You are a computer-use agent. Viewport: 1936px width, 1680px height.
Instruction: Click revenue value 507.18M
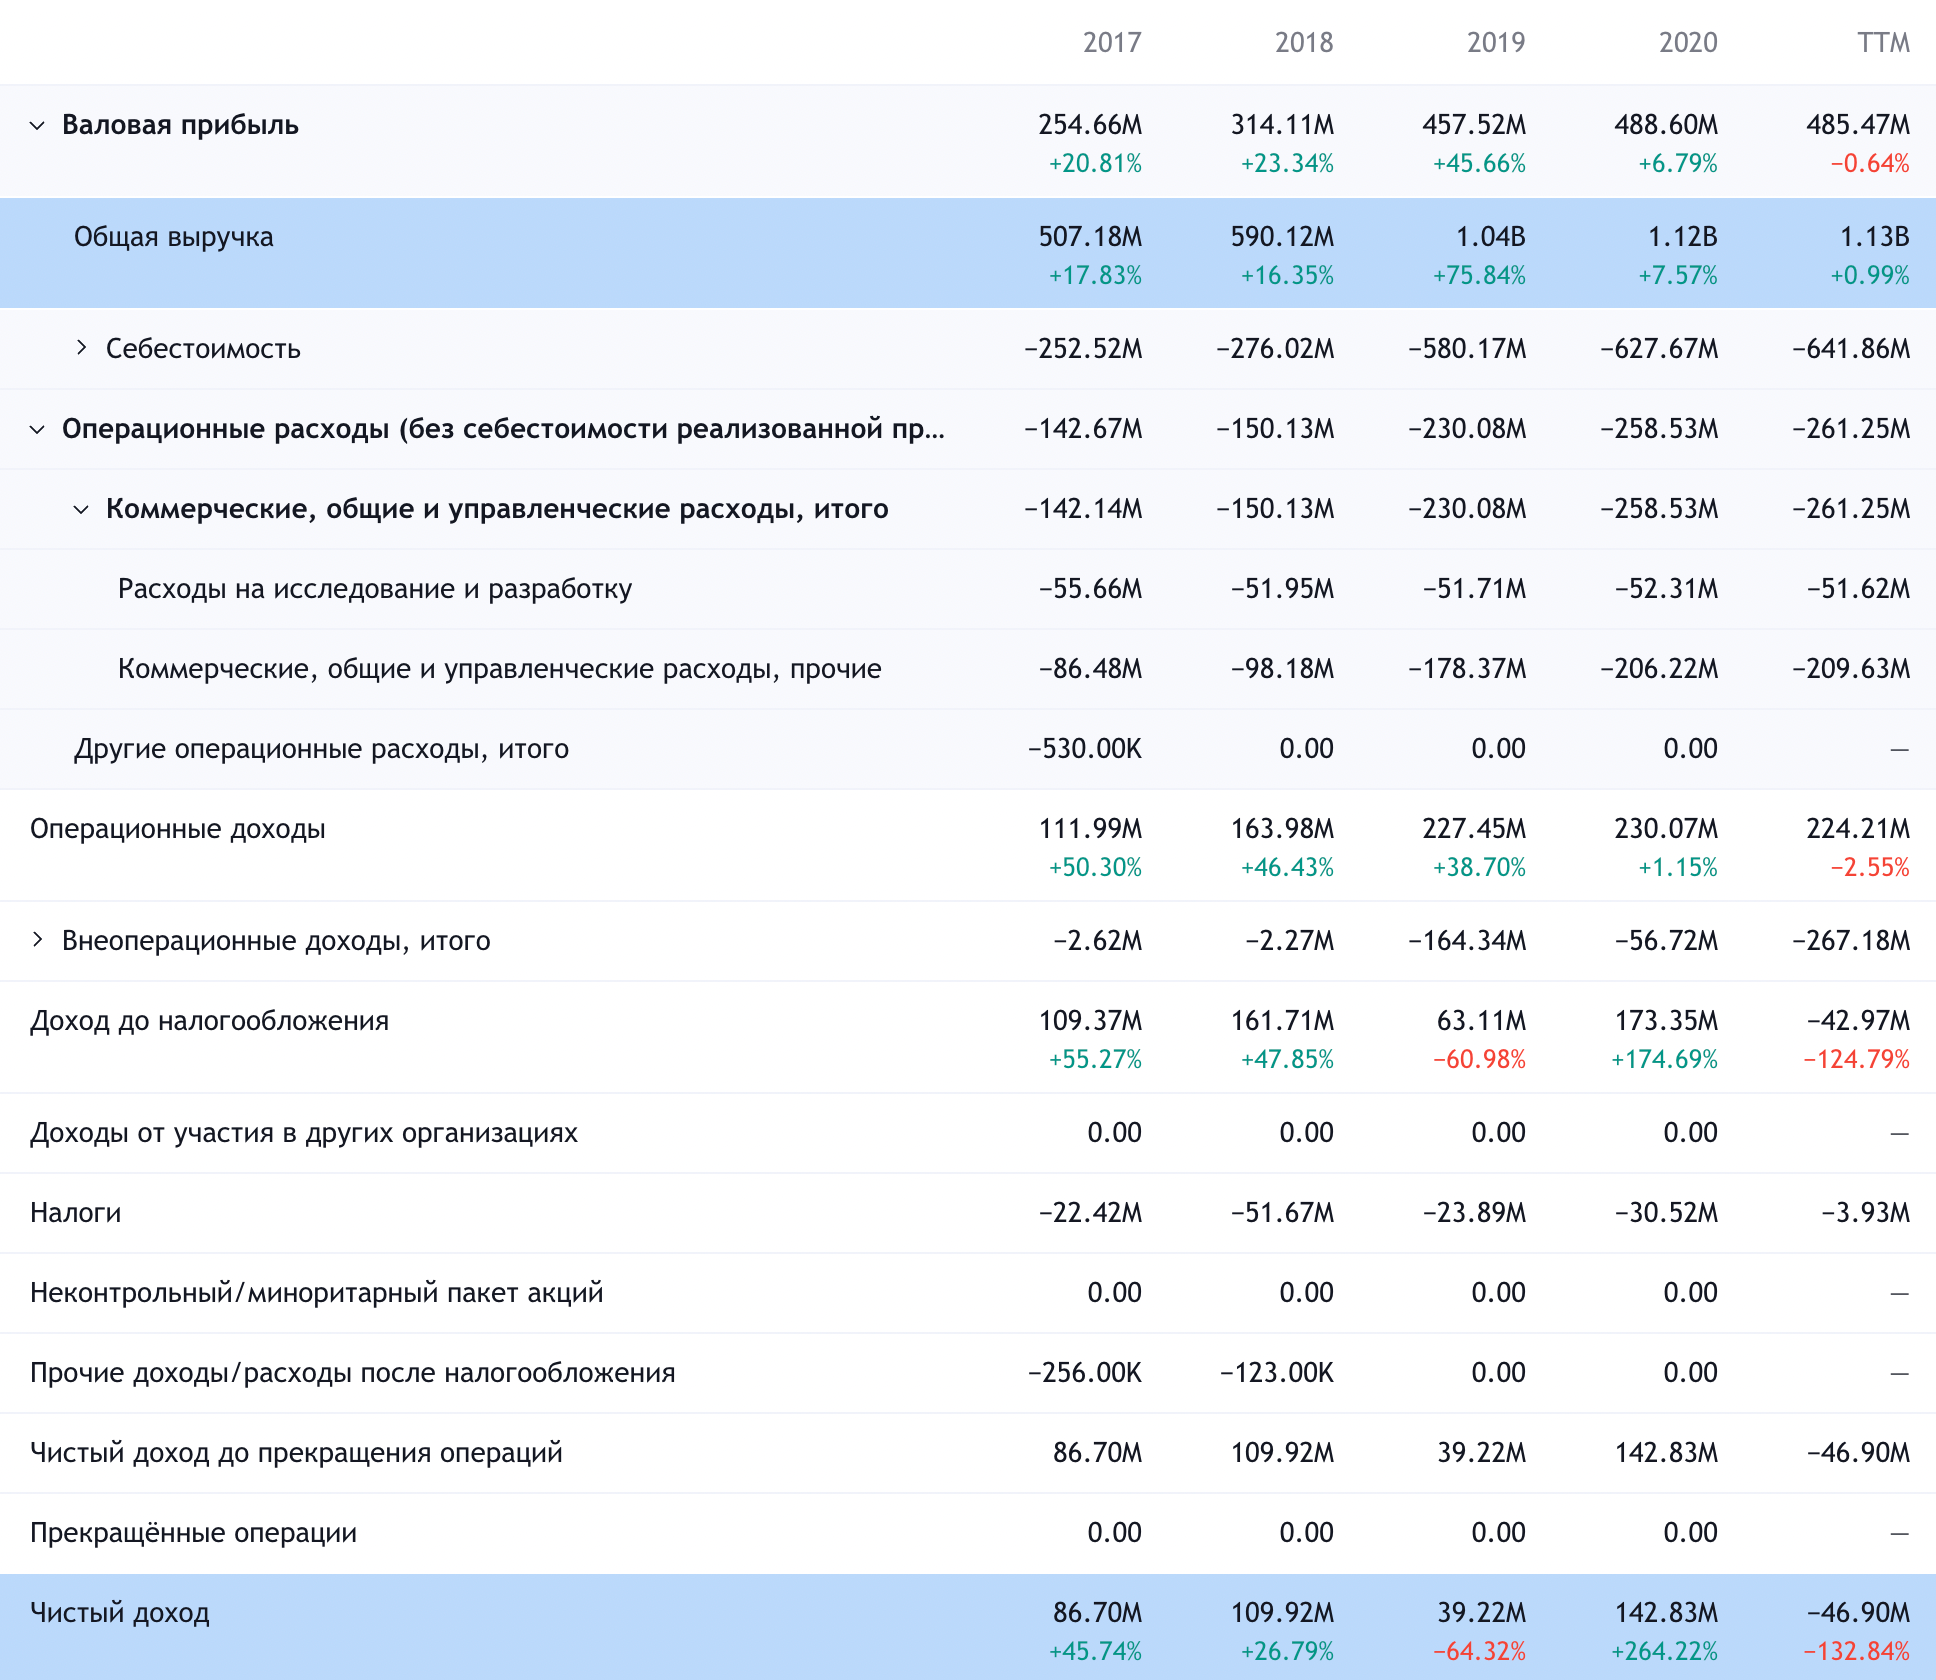1090,237
